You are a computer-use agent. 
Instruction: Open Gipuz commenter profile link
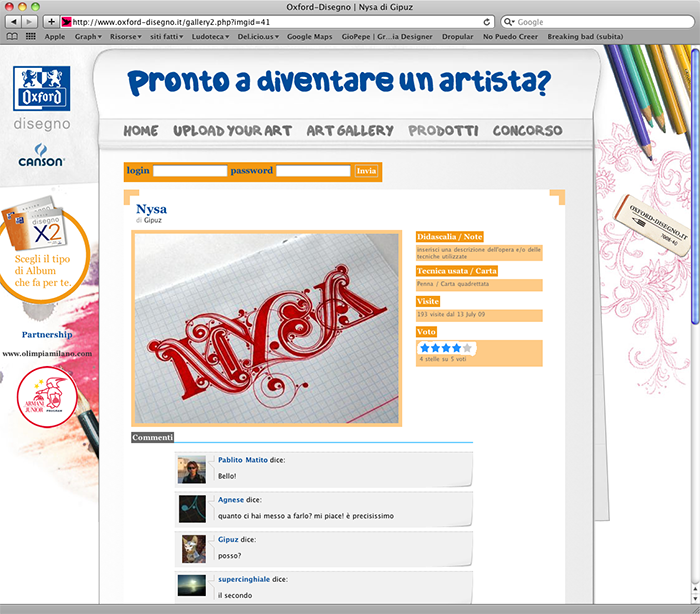228,539
